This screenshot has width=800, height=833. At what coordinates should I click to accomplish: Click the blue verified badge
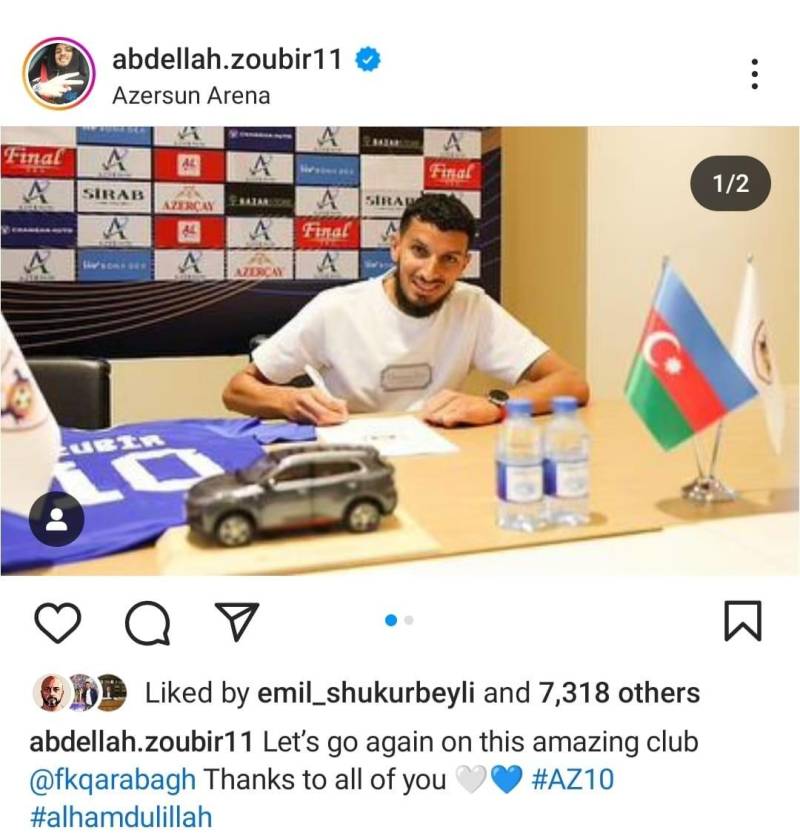click(367, 59)
